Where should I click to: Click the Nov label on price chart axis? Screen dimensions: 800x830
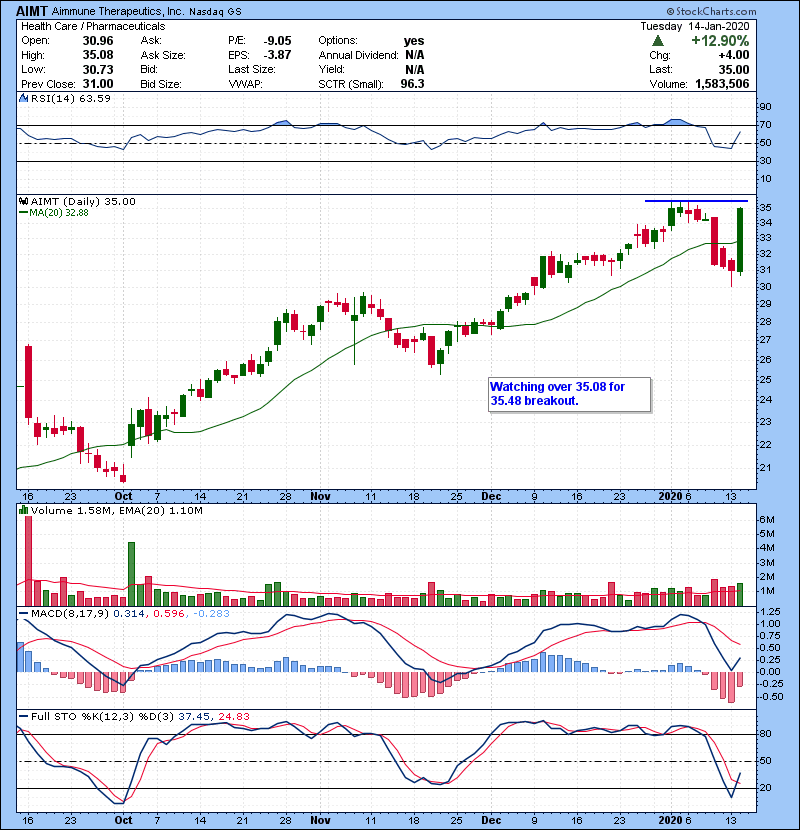click(x=320, y=497)
